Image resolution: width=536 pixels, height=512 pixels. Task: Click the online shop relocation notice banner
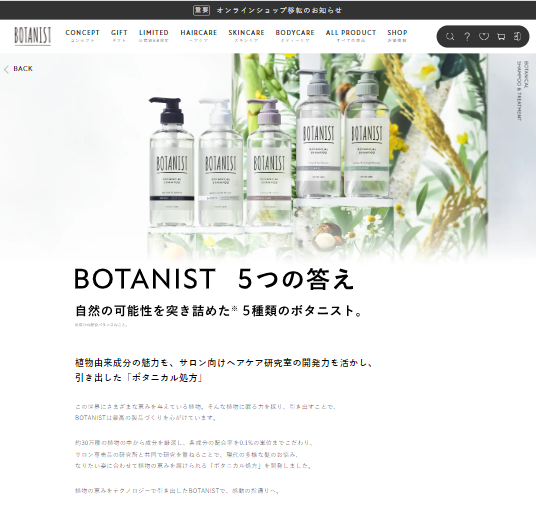point(268,10)
